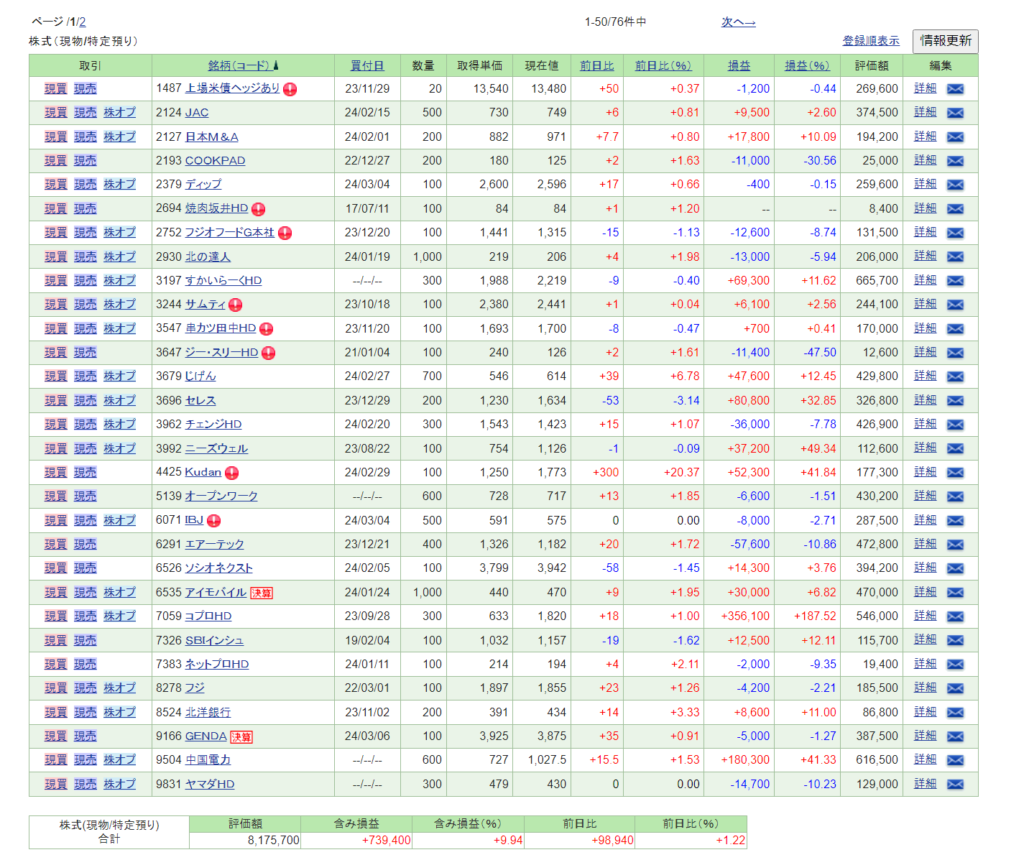The height and width of the screenshot is (860, 1024).
Task: Open the mail icon in the コプロHD row
Action: (954, 617)
